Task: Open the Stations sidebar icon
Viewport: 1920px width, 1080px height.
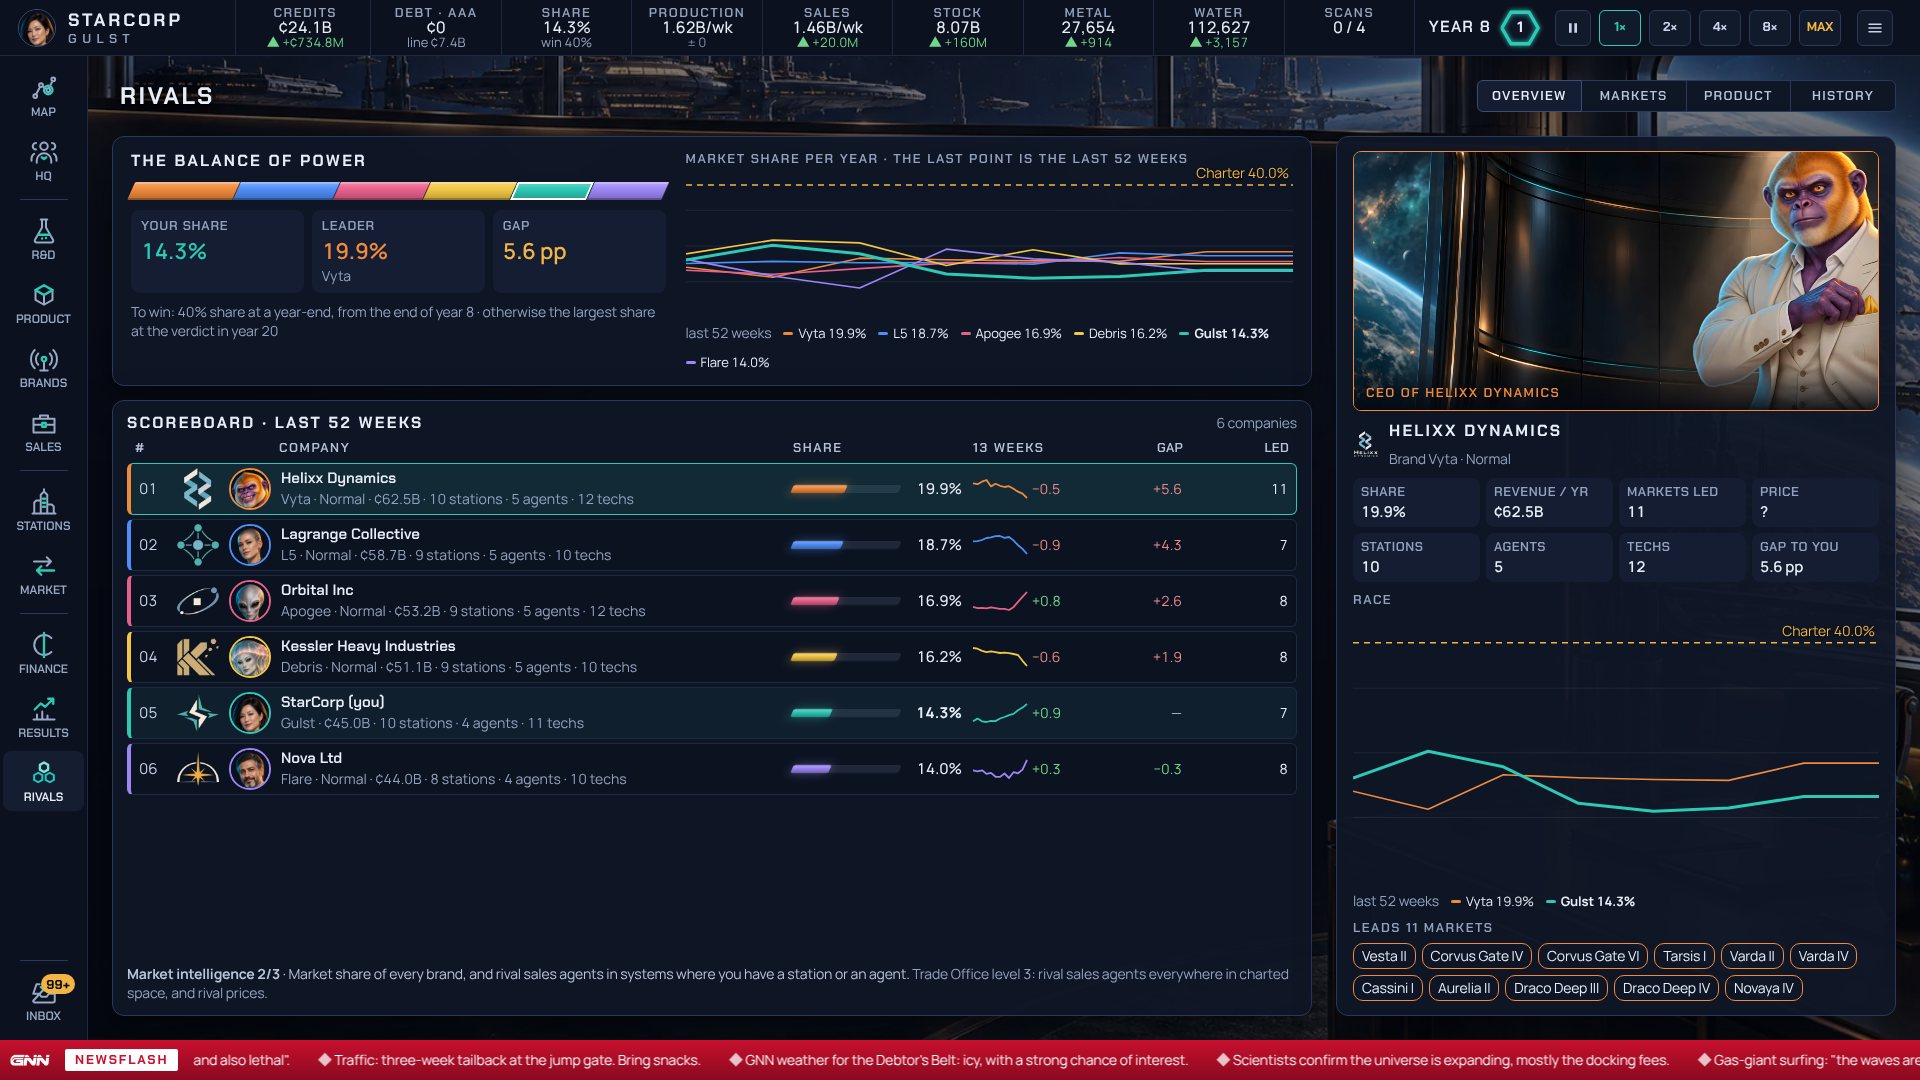Action: pos(43,511)
